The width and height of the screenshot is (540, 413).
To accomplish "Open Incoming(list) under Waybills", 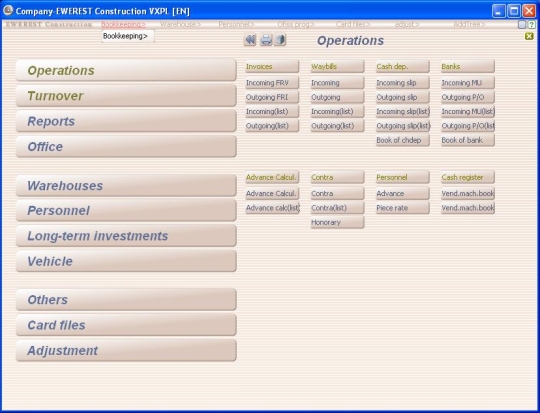I will click(337, 112).
